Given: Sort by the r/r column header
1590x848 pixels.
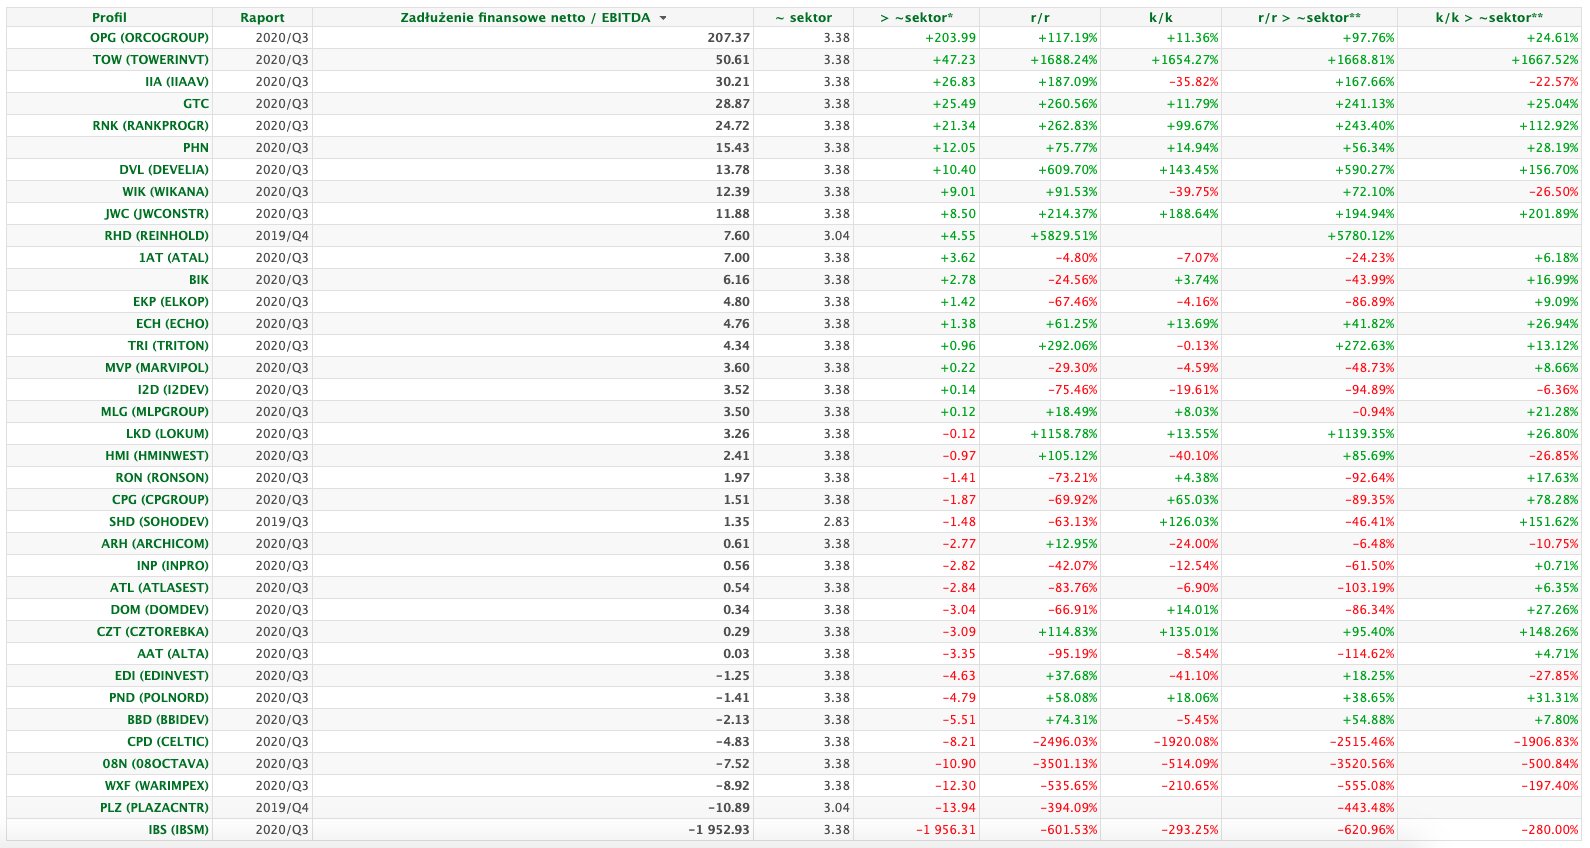Looking at the screenshot, I should tap(1040, 17).
